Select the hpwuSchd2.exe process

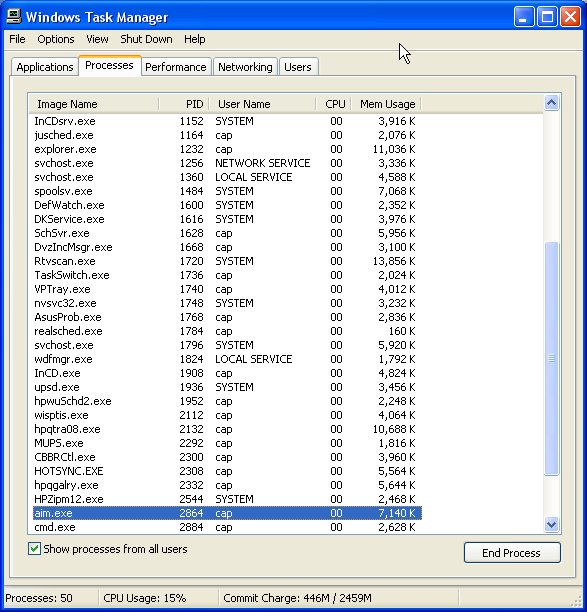click(x=227, y=401)
